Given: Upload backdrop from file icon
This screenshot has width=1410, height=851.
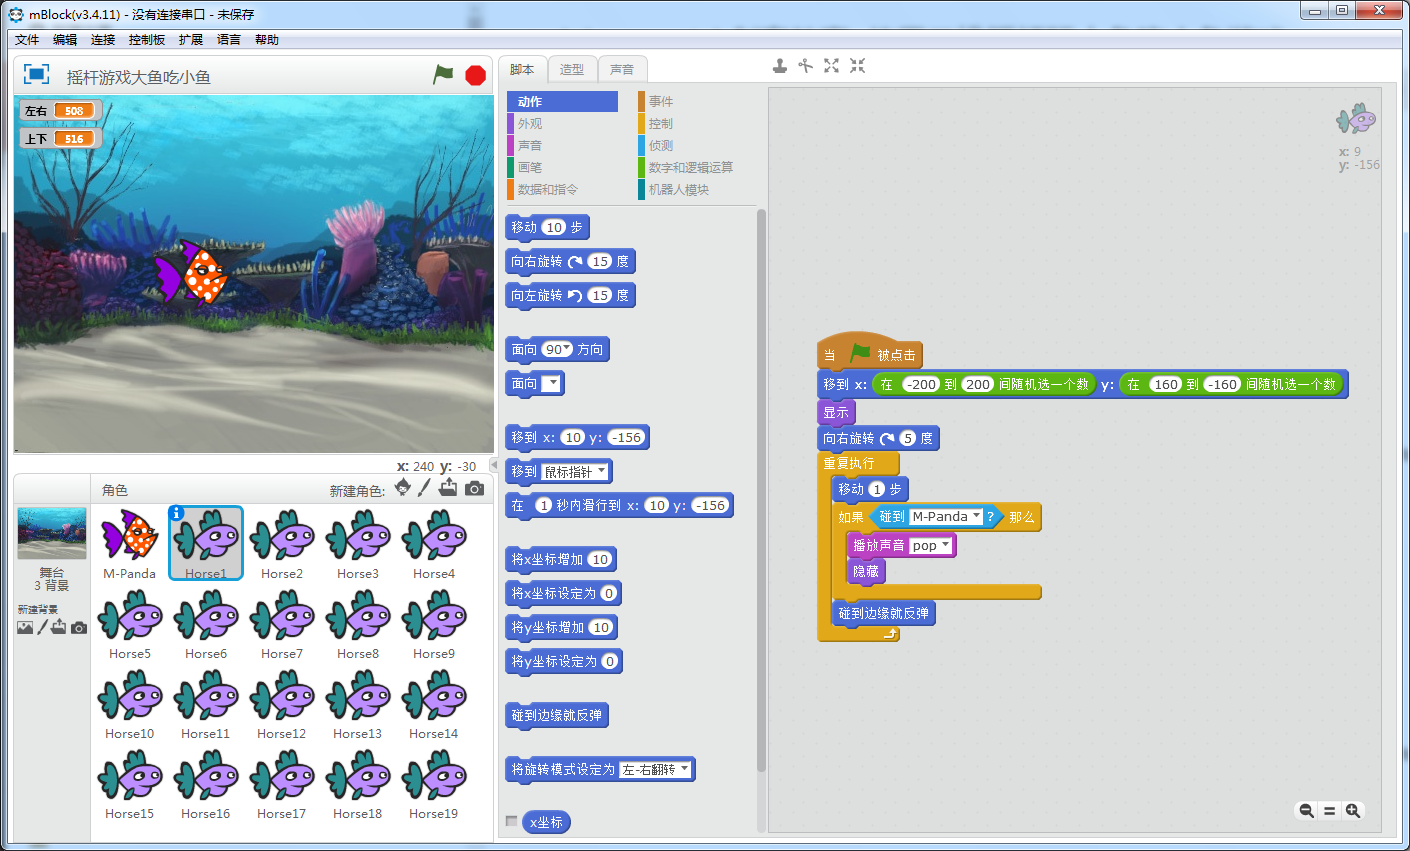Looking at the screenshot, I should pyautogui.click(x=59, y=627).
